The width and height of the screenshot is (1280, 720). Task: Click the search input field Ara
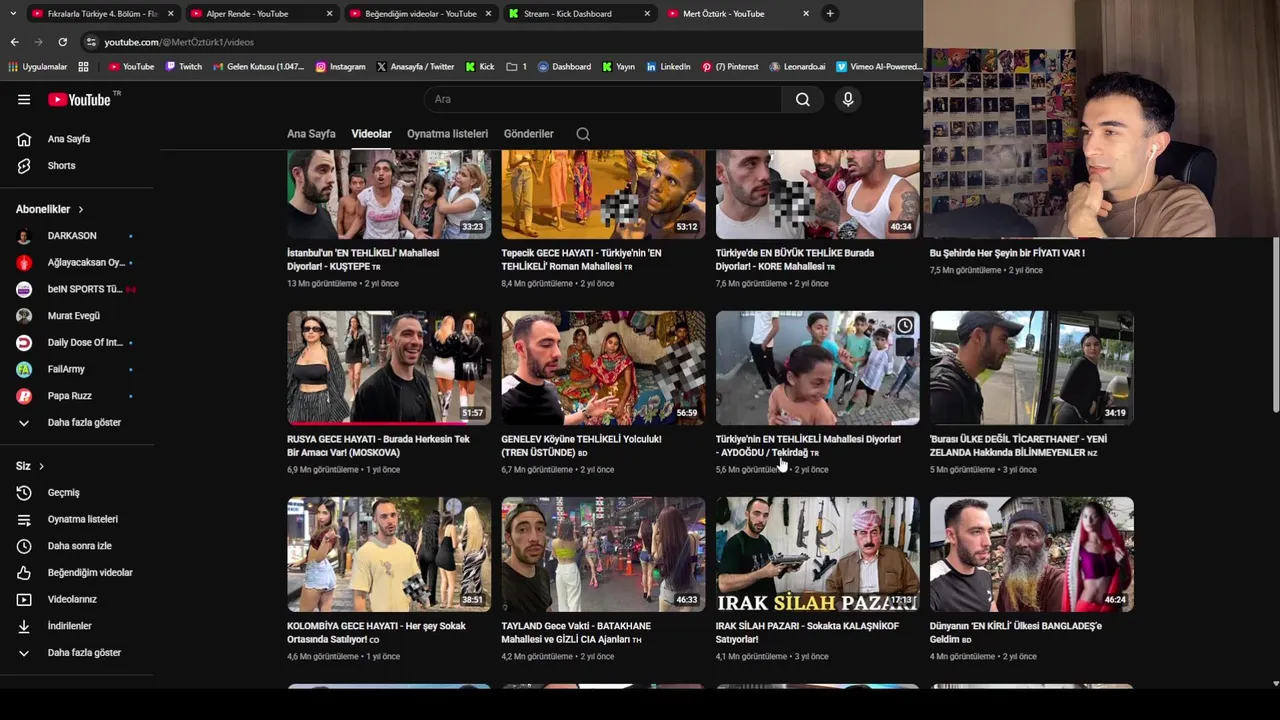pyautogui.click(x=603, y=99)
